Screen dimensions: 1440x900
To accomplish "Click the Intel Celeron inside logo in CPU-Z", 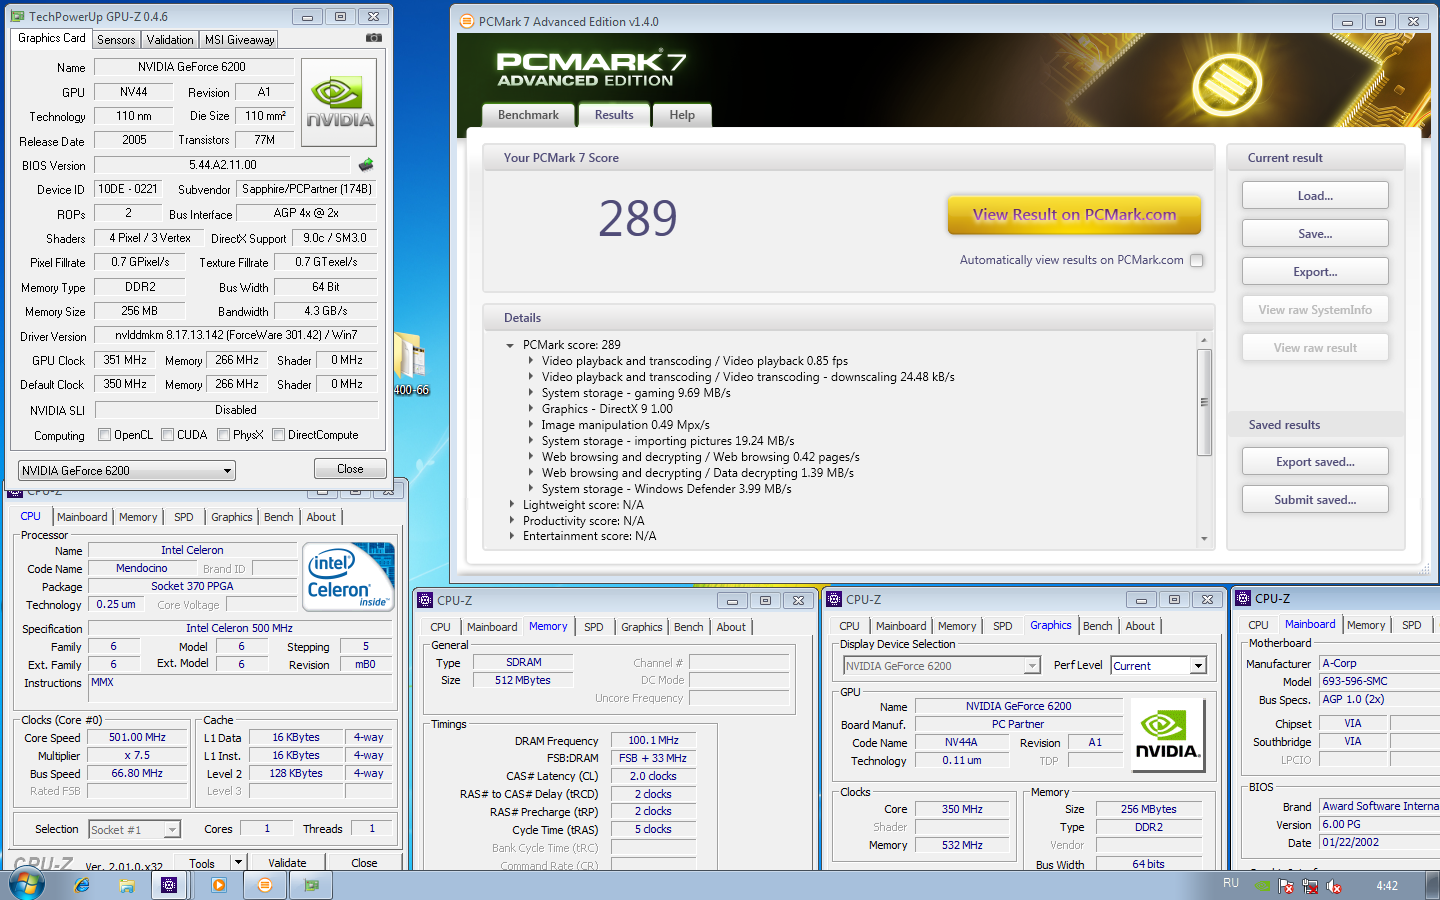I will point(349,576).
